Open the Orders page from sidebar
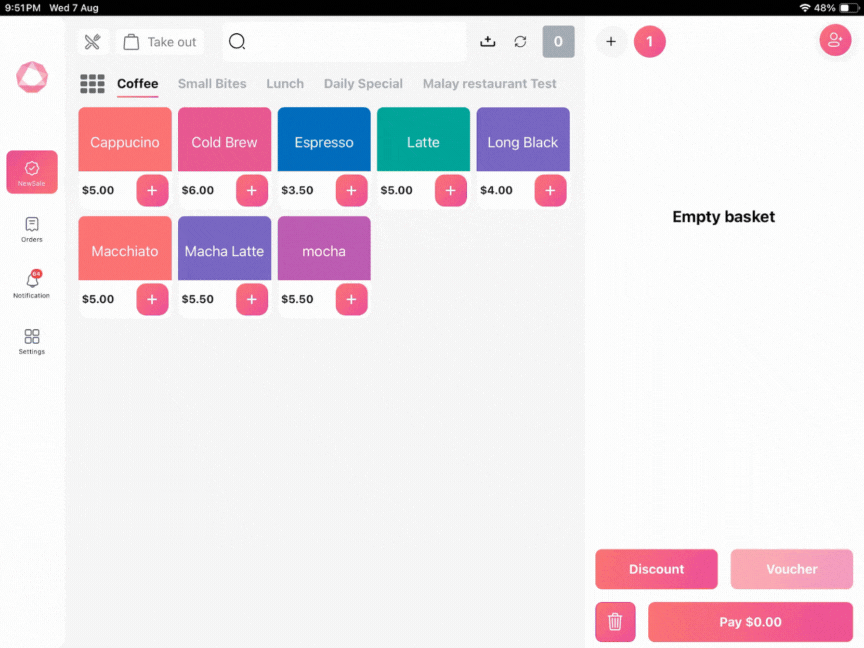864x648 pixels. pyautogui.click(x=32, y=229)
